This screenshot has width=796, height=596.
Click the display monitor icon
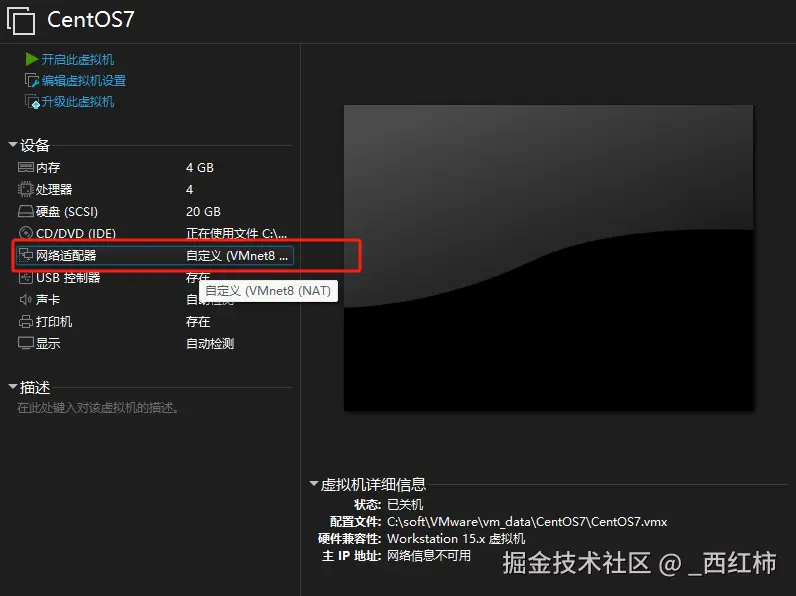coord(25,343)
